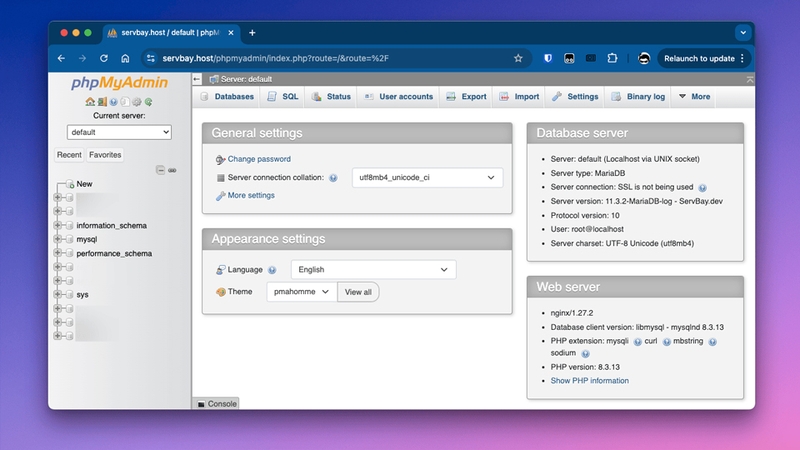Collapse top page header double-arrow icon
The image size is (800, 450).
(x=749, y=80)
